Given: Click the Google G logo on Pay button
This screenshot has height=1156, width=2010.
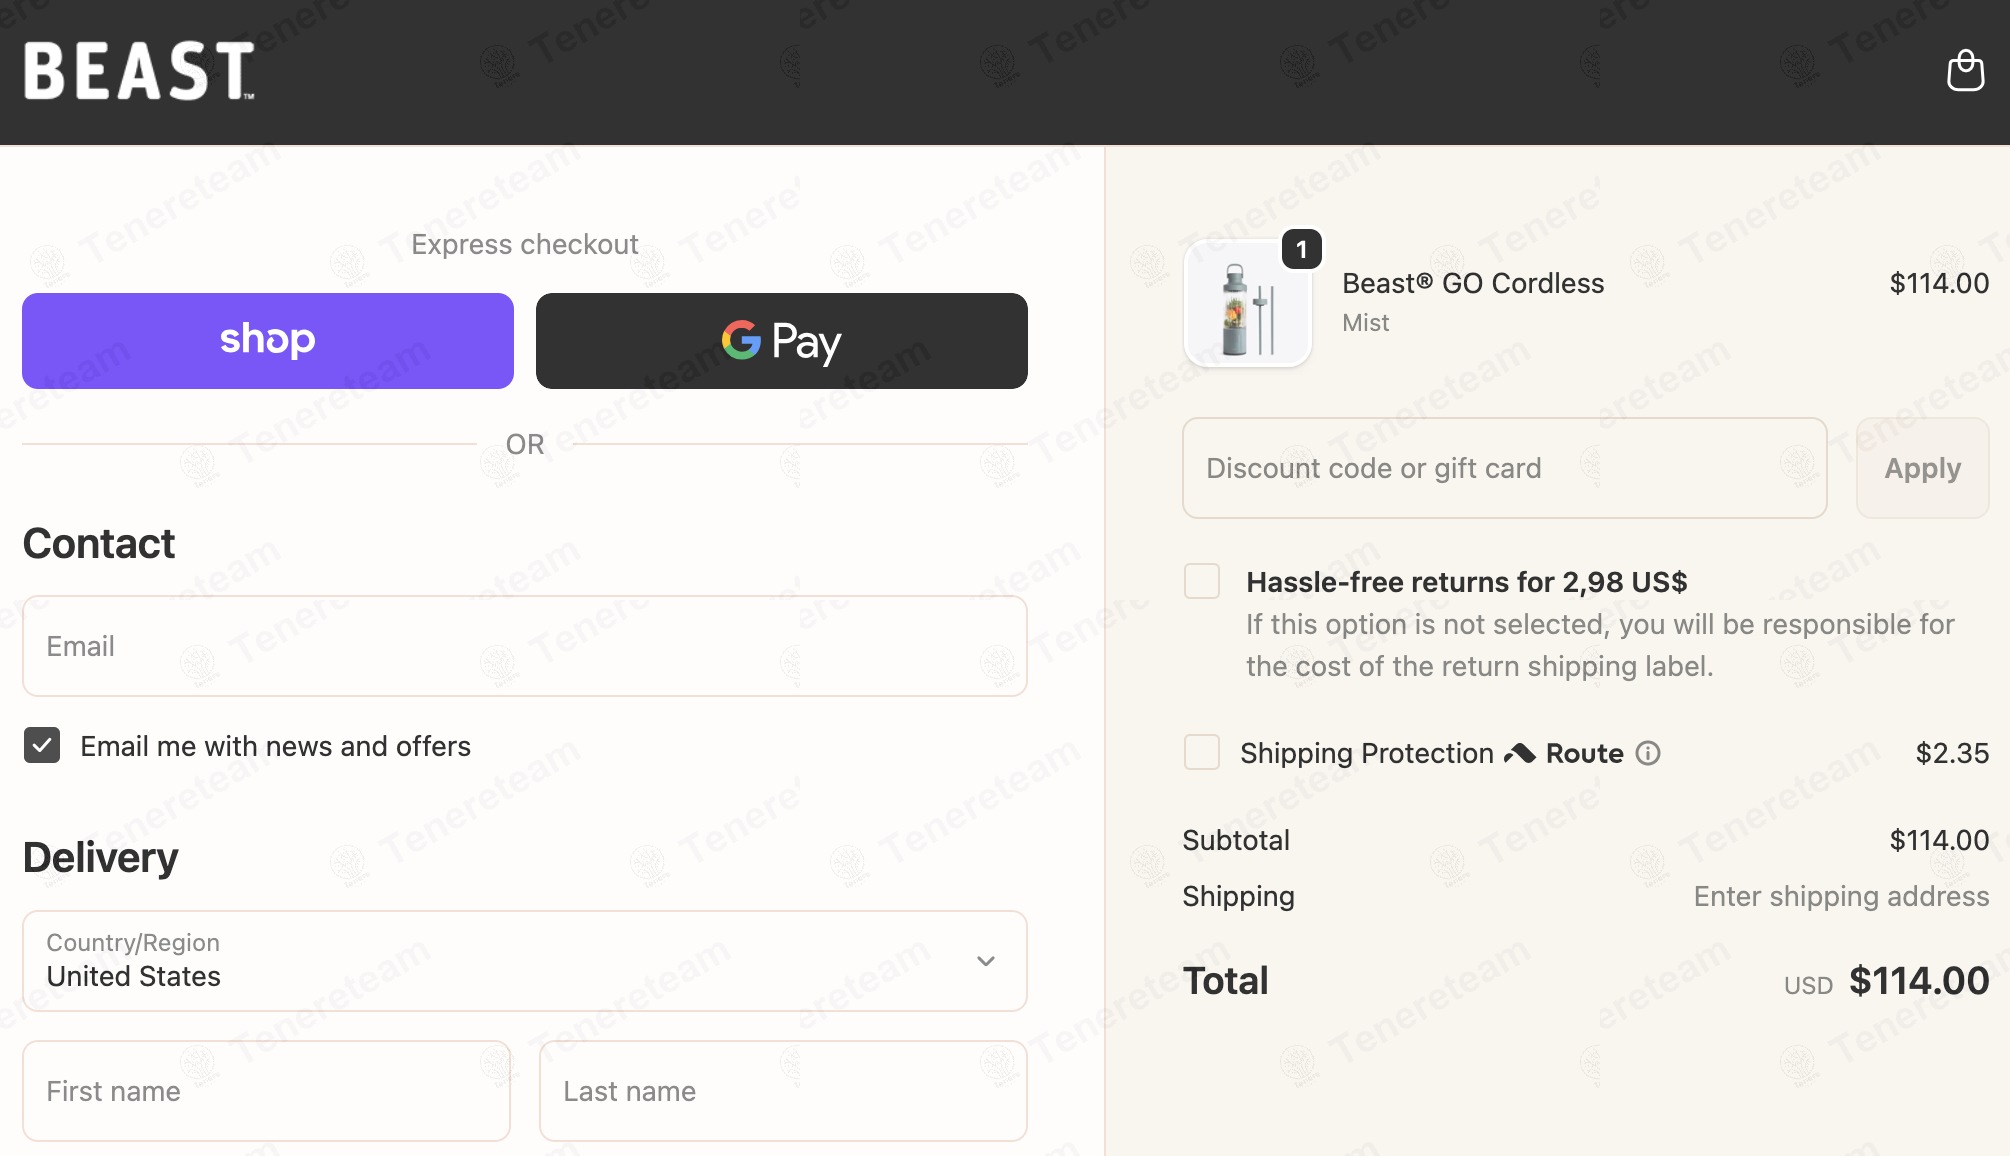Looking at the screenshot, I should 742,340.
